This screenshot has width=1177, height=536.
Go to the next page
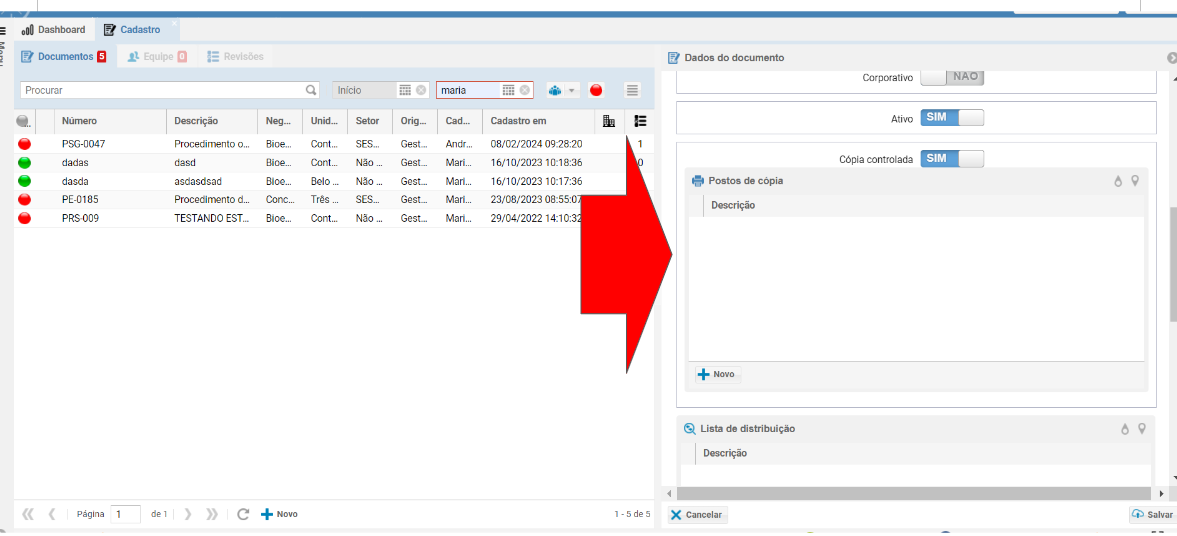(x=188, y=514)
